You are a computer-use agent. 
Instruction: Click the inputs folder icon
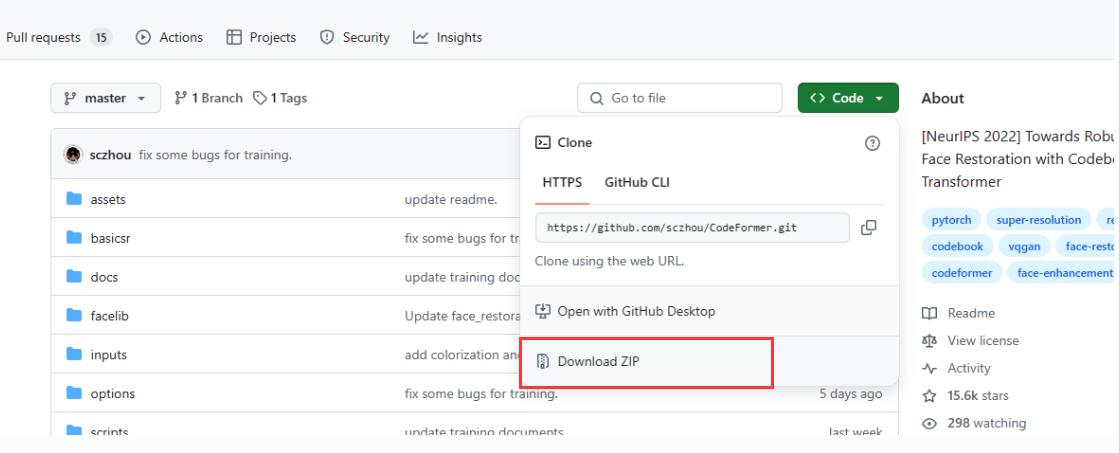74,354
